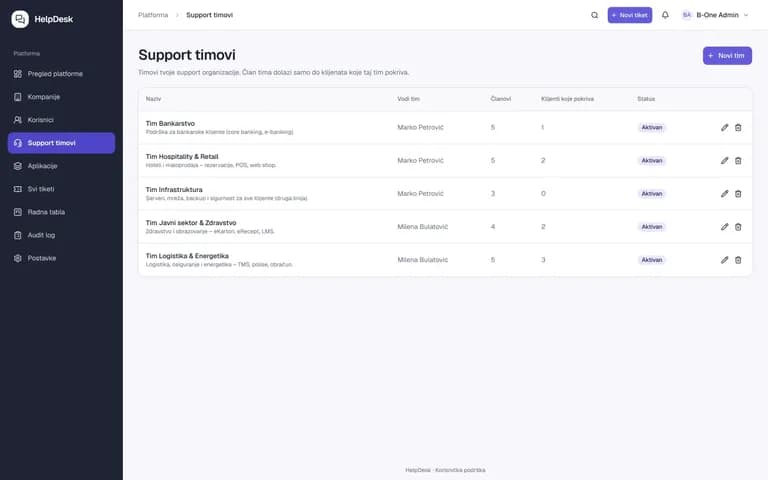Click the Novi tiket button
768x480 pixels.
pos(629,15)
